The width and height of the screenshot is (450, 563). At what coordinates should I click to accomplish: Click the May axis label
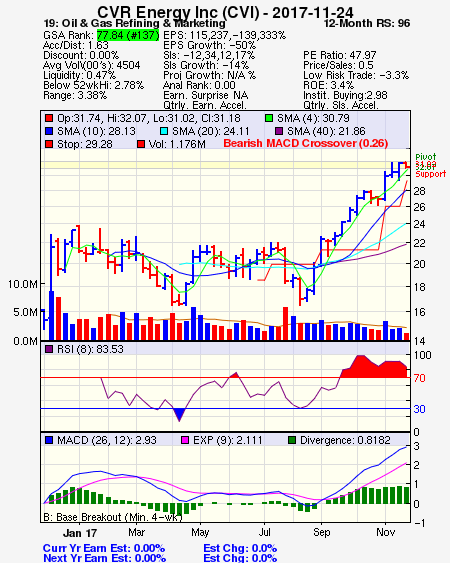click(x=200, y=532)
